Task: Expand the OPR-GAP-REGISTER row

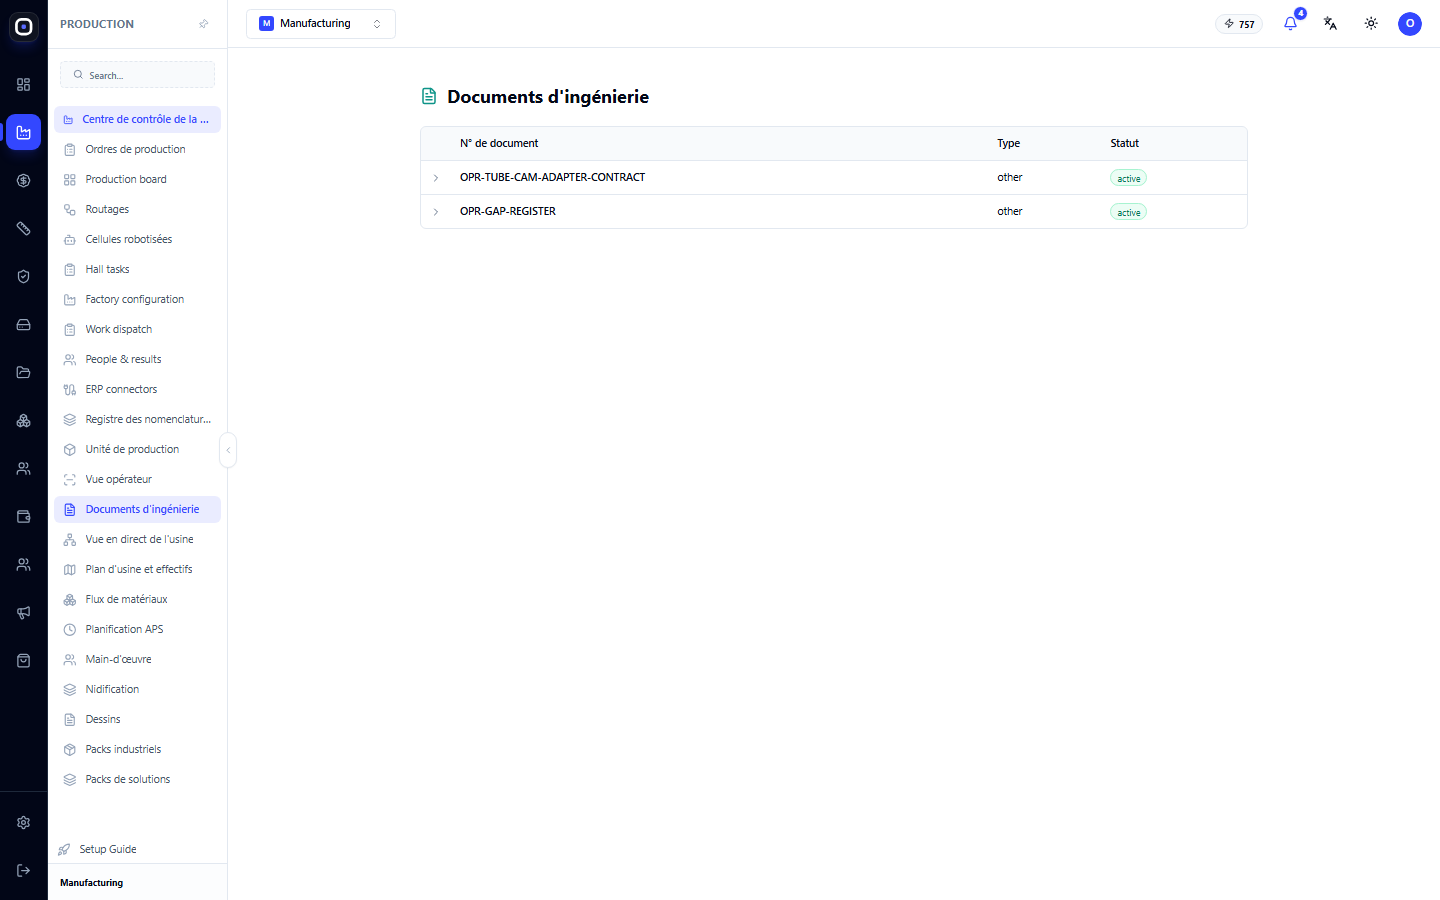Action: (x=436, y=212)
